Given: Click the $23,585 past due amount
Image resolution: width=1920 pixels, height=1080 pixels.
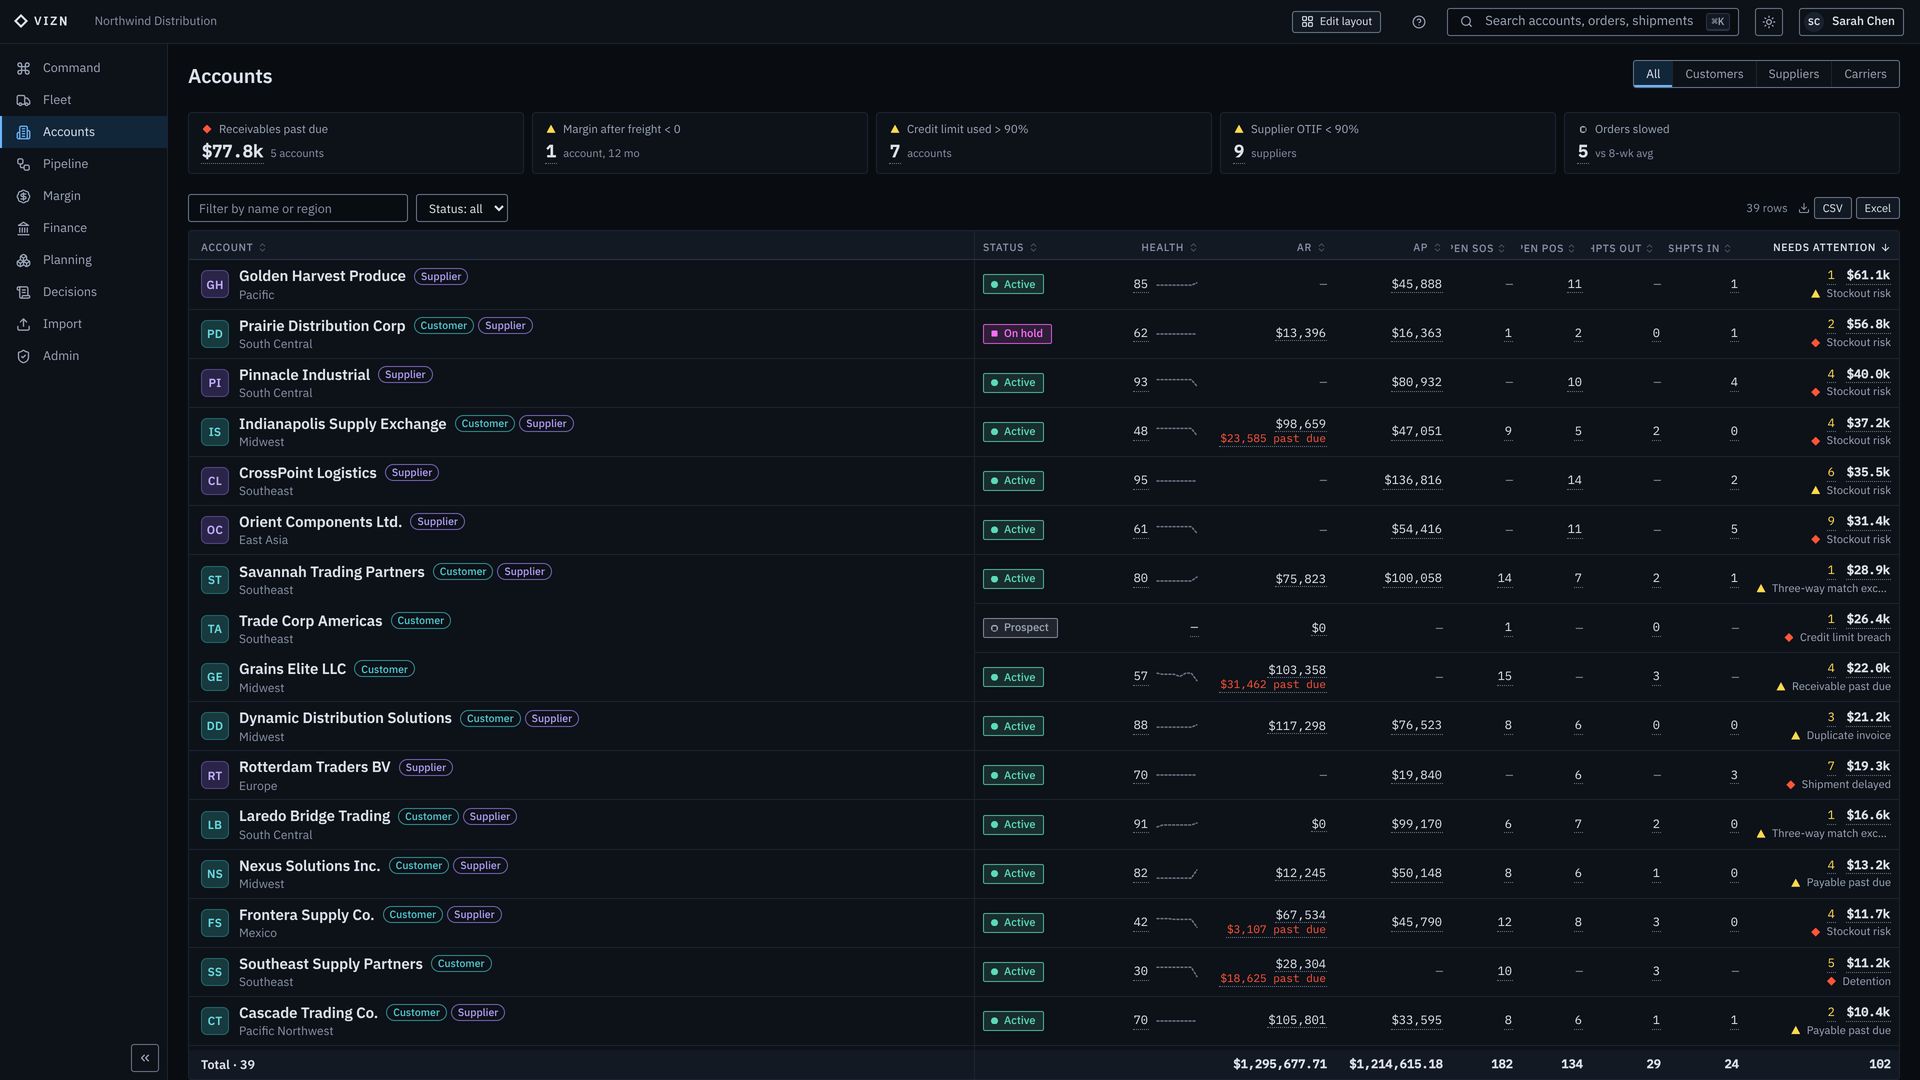Looking at the screenshot, I should (x=1273, y=439).
